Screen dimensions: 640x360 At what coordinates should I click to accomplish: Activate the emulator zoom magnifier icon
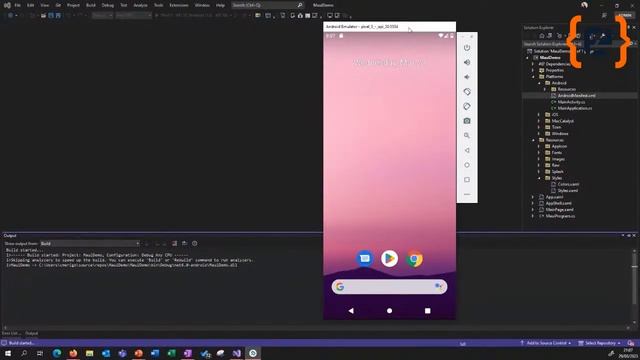click(467, 136)
